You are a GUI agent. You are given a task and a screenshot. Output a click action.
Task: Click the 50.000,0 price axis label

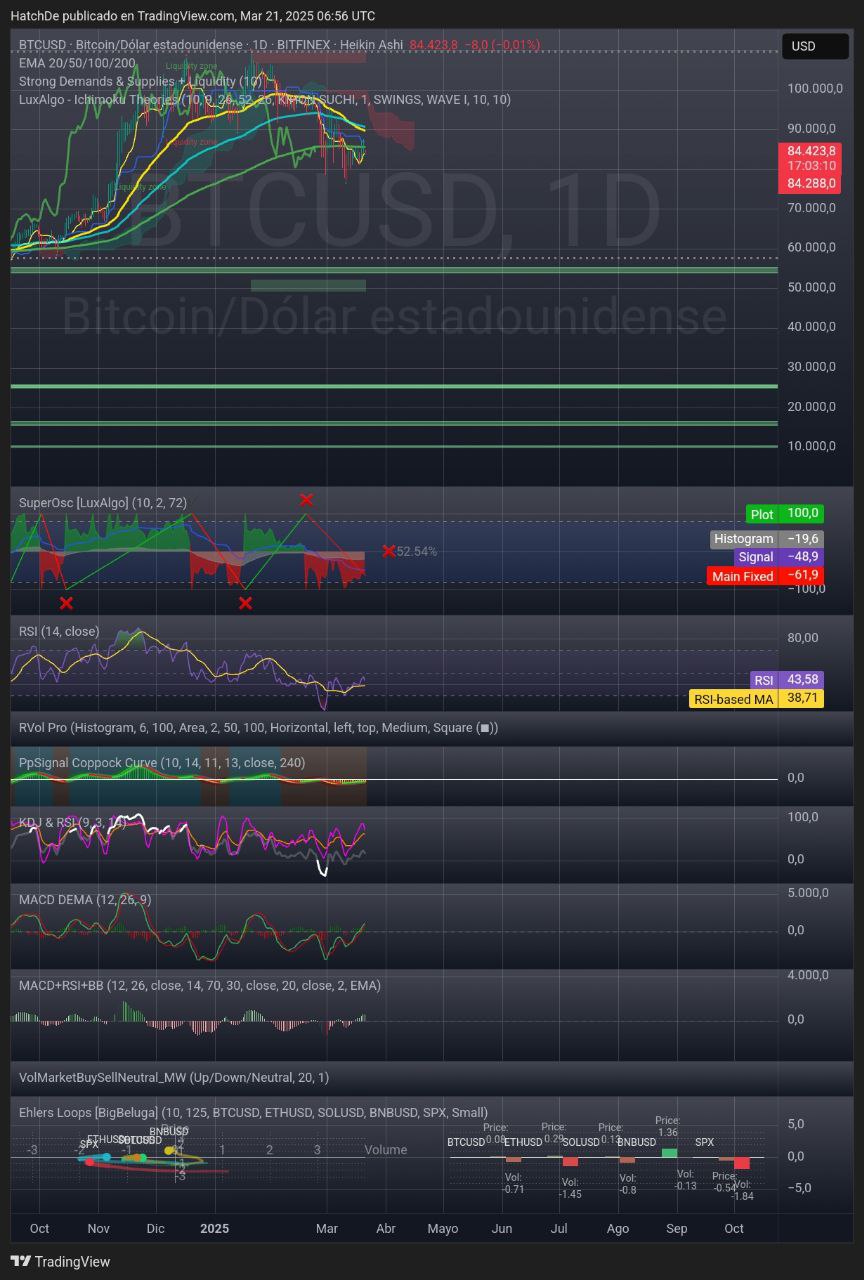[812, 287]
